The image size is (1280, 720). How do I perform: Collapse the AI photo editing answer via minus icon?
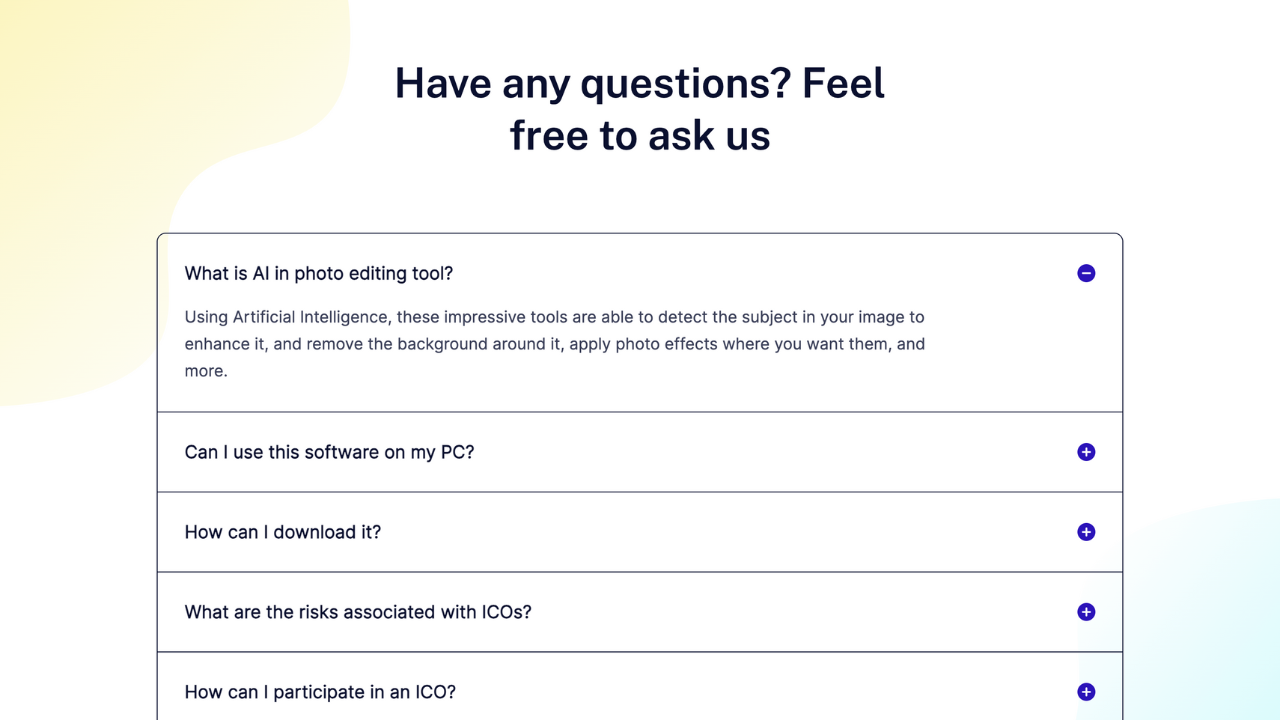pos(1086,273)
